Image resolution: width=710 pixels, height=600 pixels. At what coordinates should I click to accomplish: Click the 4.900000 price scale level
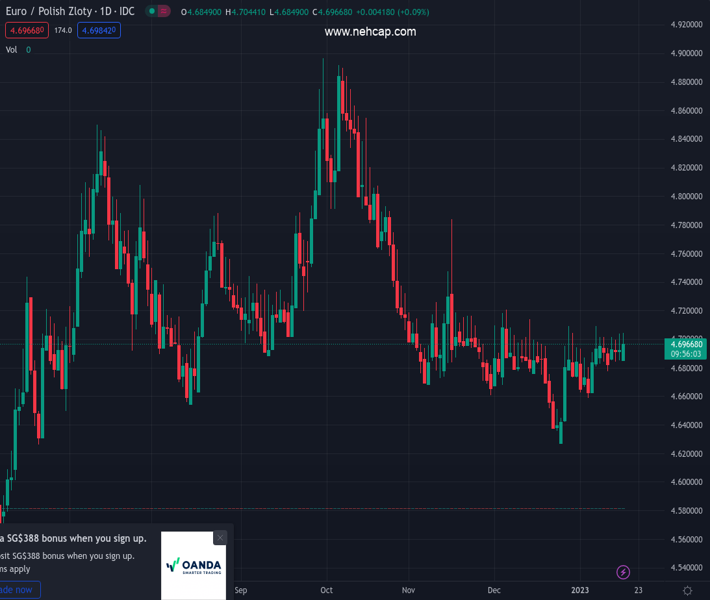point(684,53)
